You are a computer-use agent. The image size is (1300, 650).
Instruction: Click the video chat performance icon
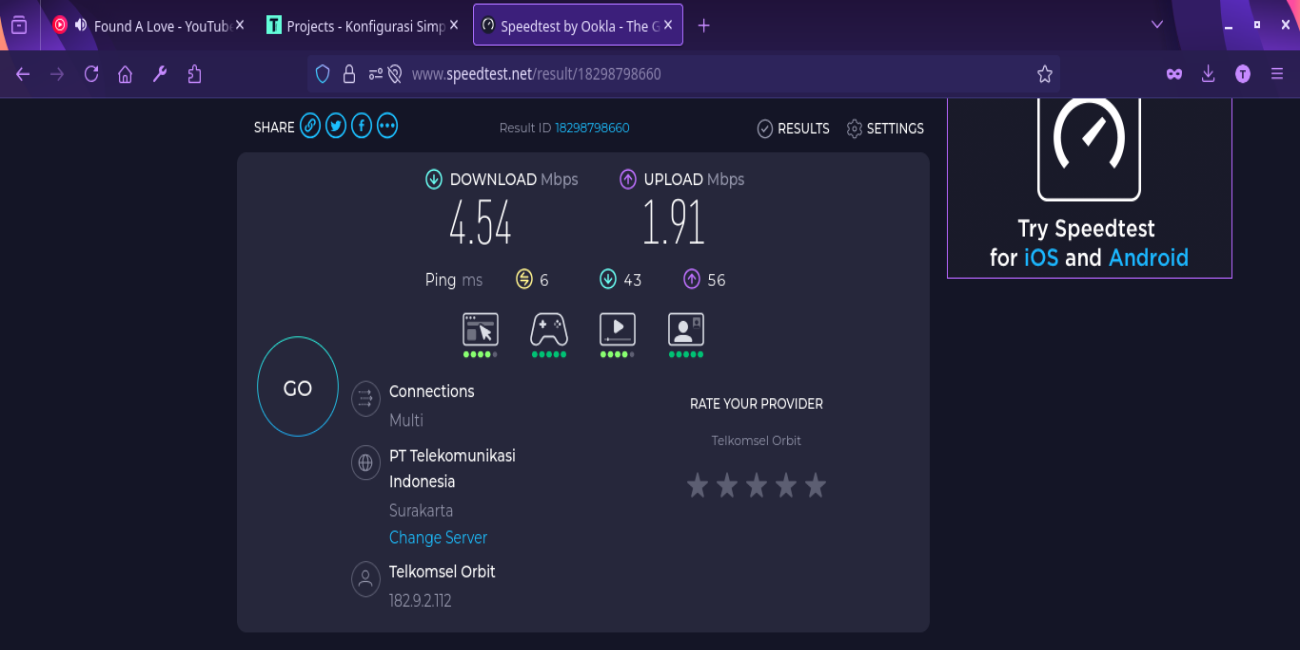[686, 329]
